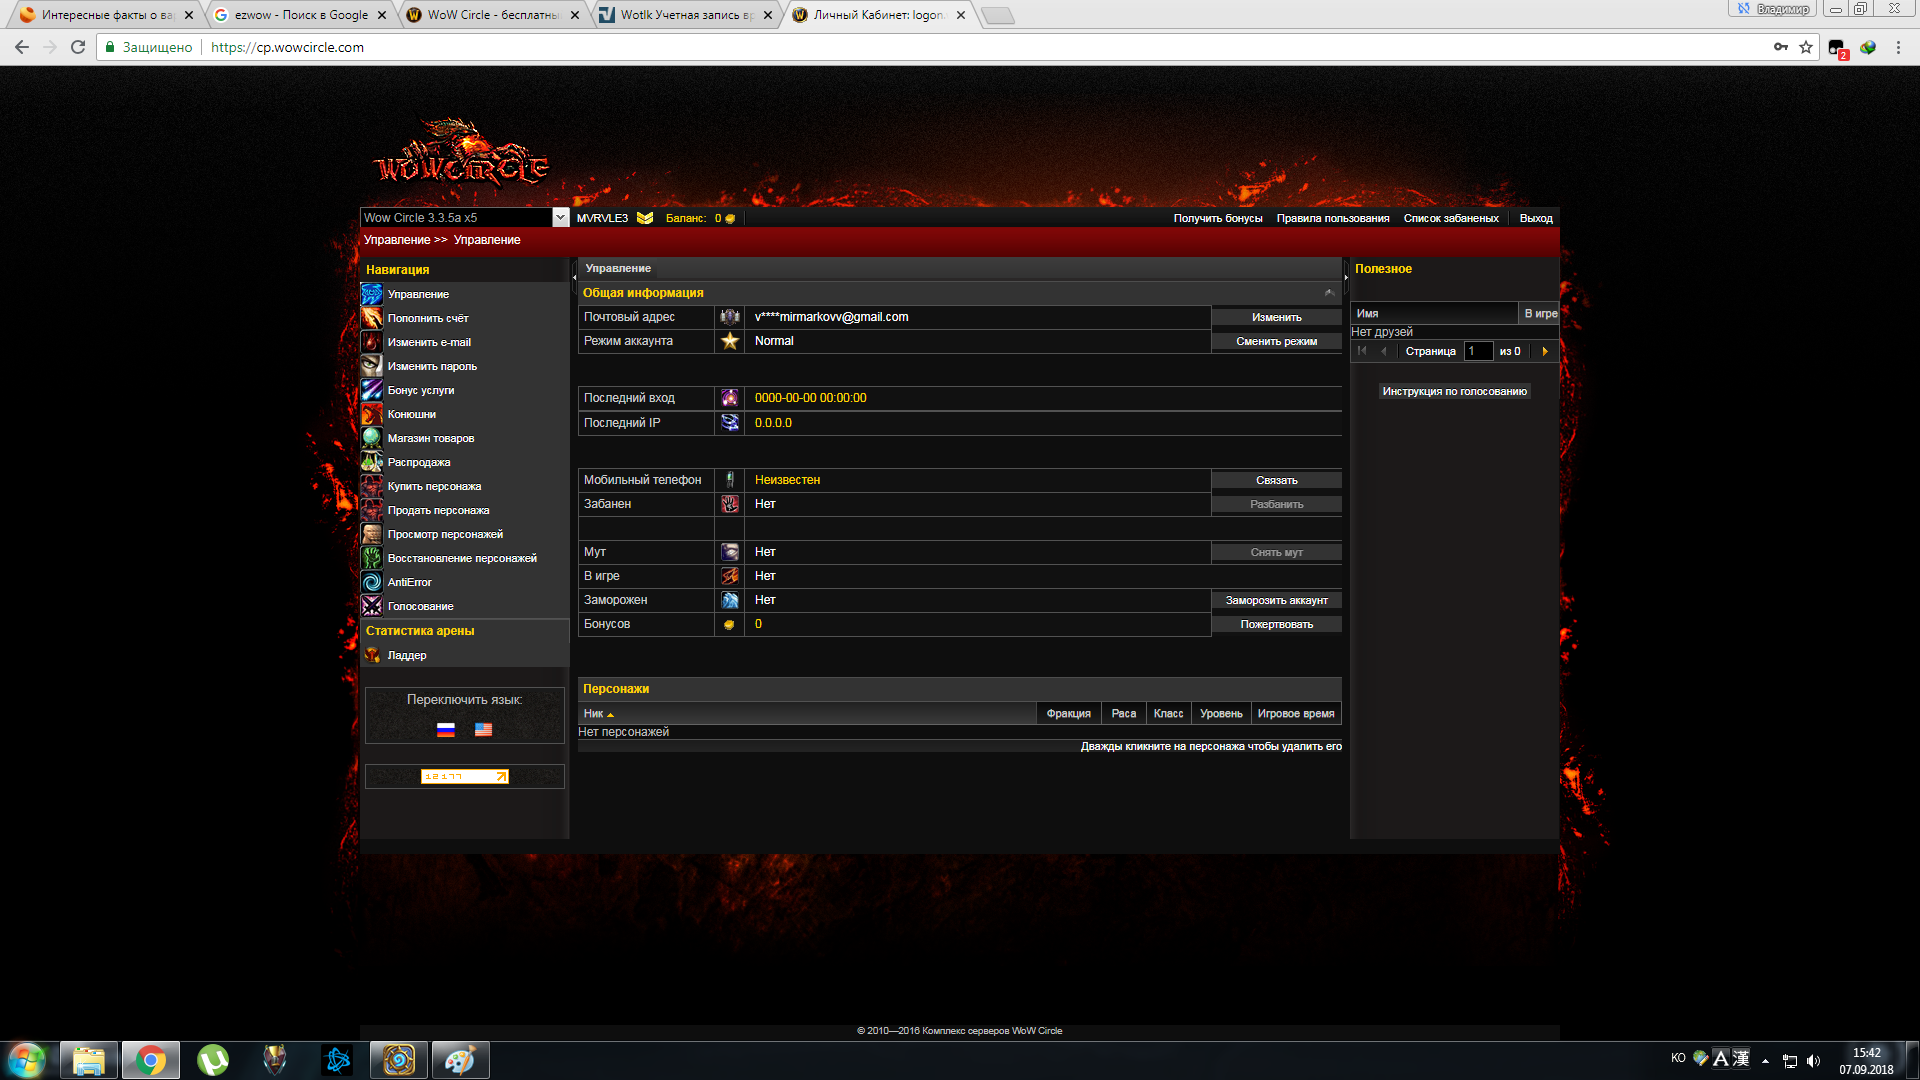Click the Ладдер arena icon
The image size is (1920, 1080).
(x=372, y=655)
